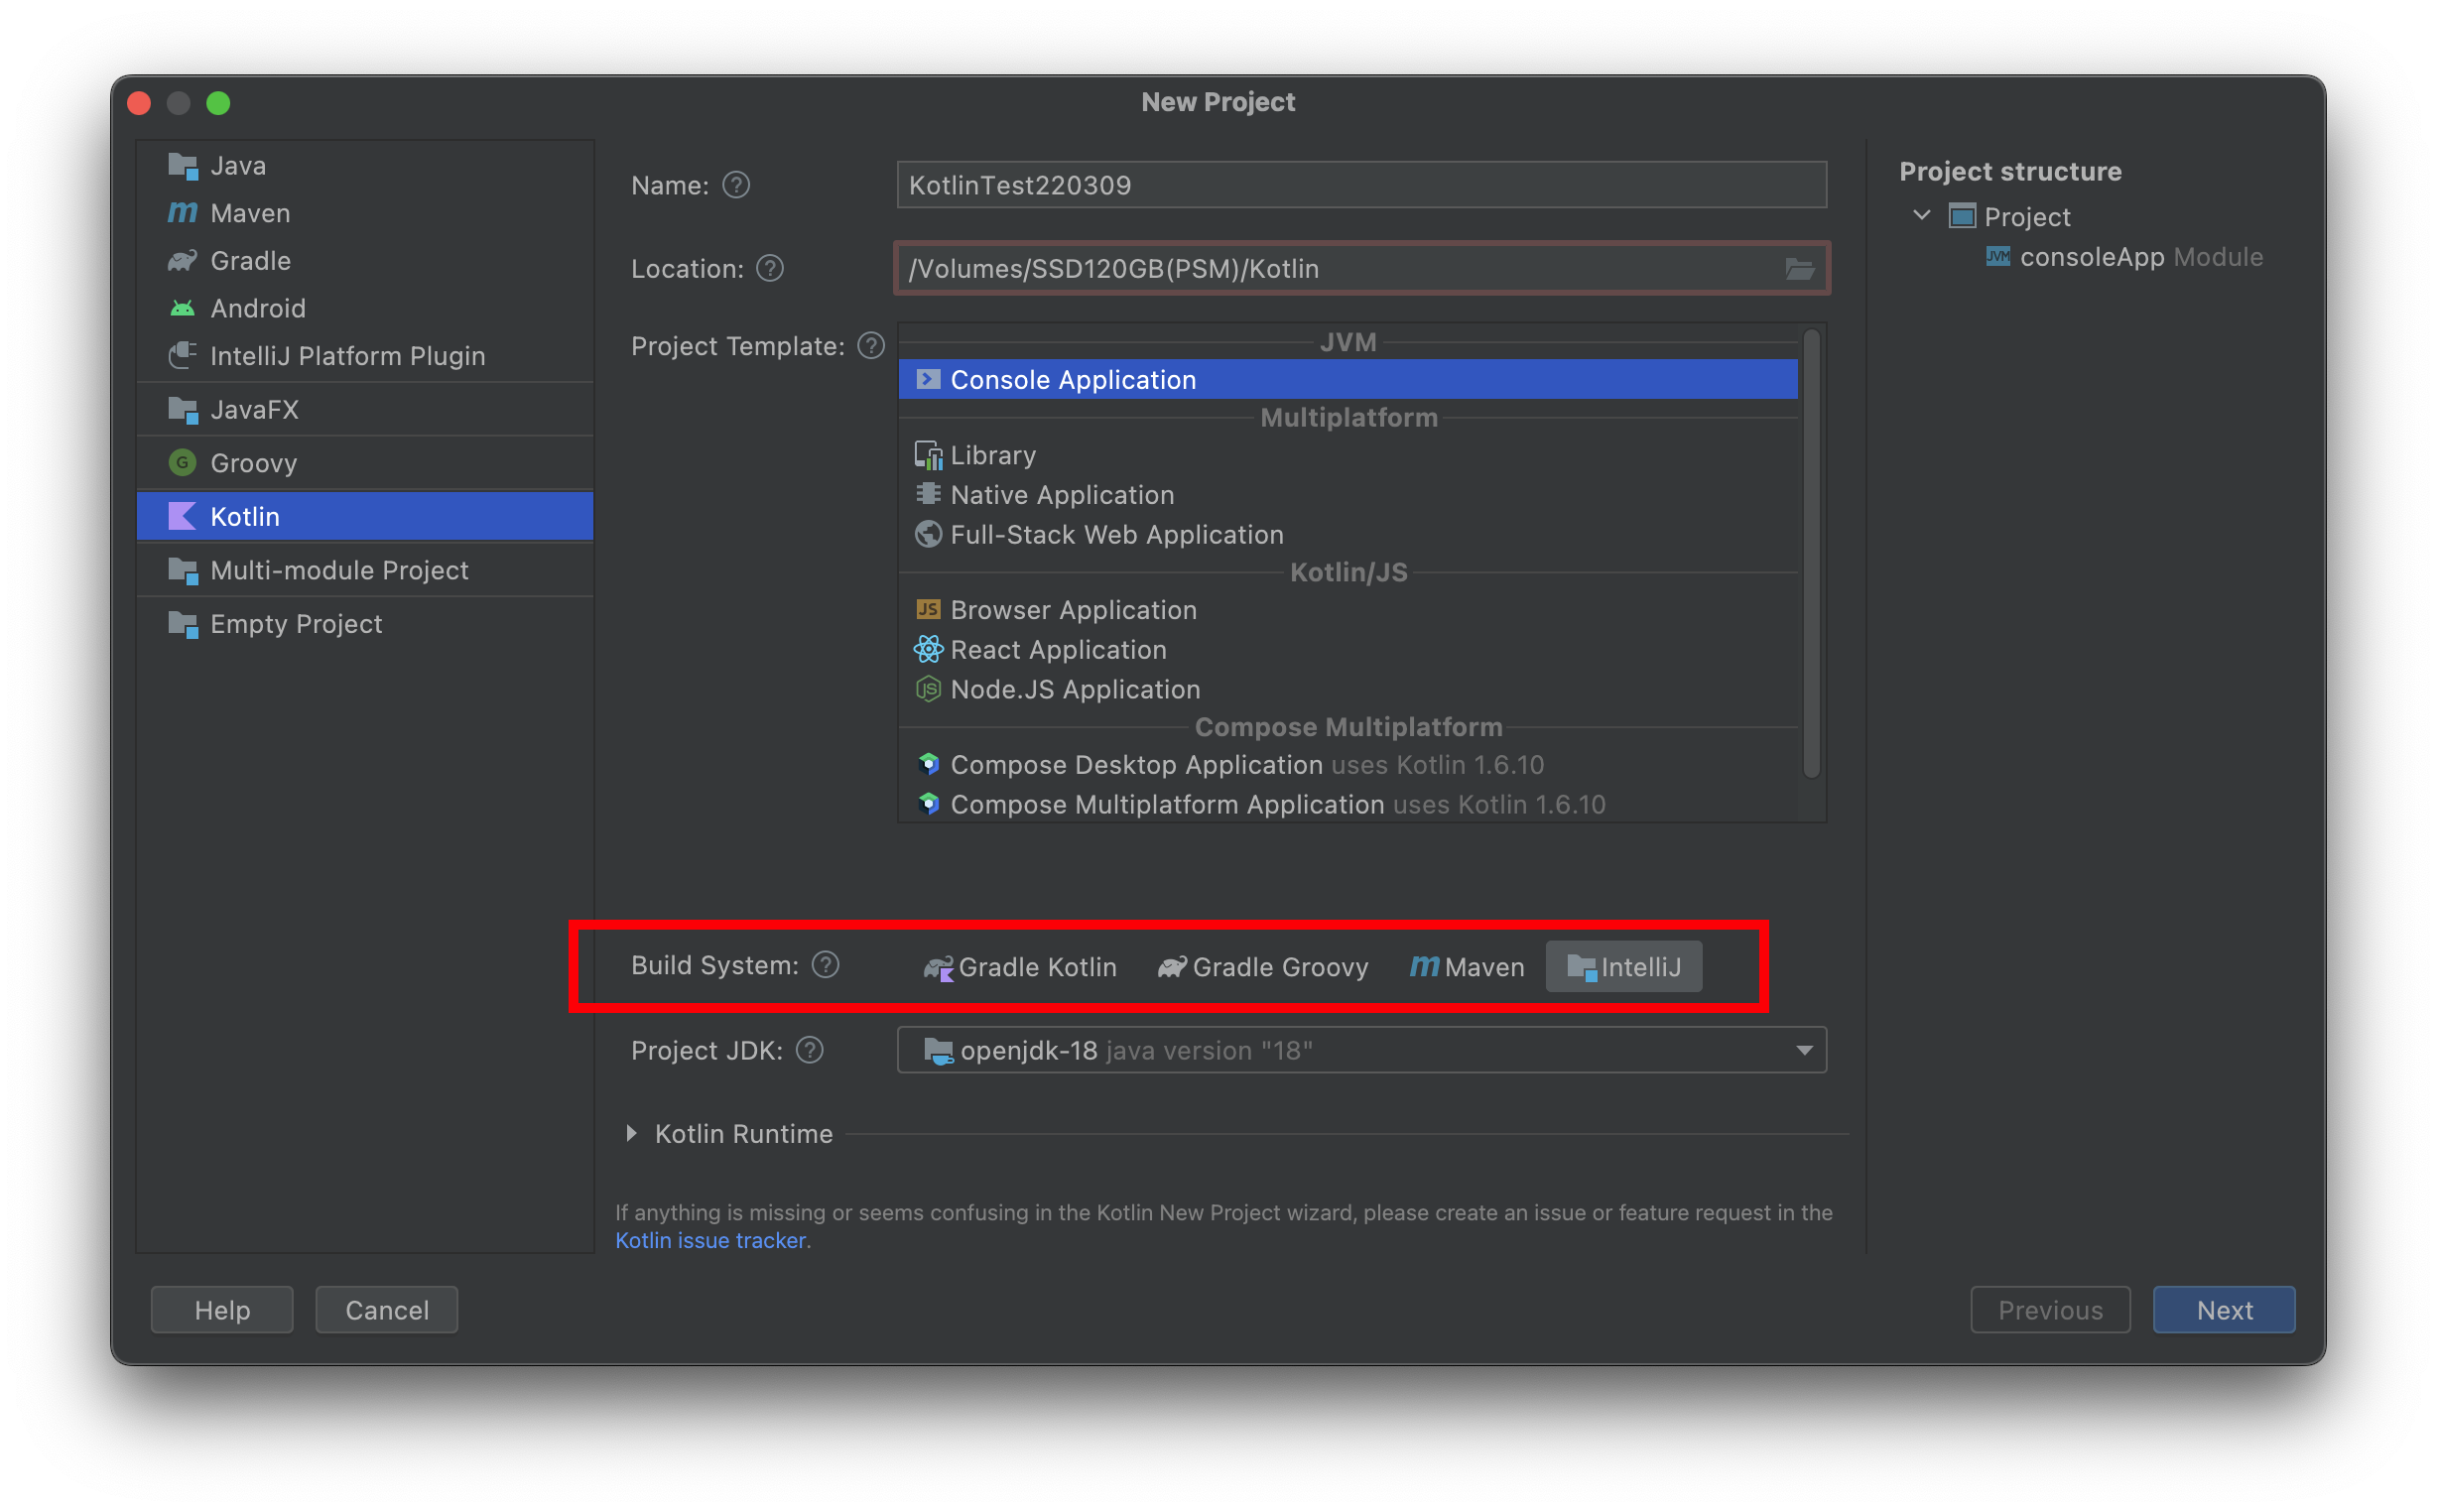Select IntelliJ Platform Plugin type
The image size is (2437, 1512).
point(365,355)
